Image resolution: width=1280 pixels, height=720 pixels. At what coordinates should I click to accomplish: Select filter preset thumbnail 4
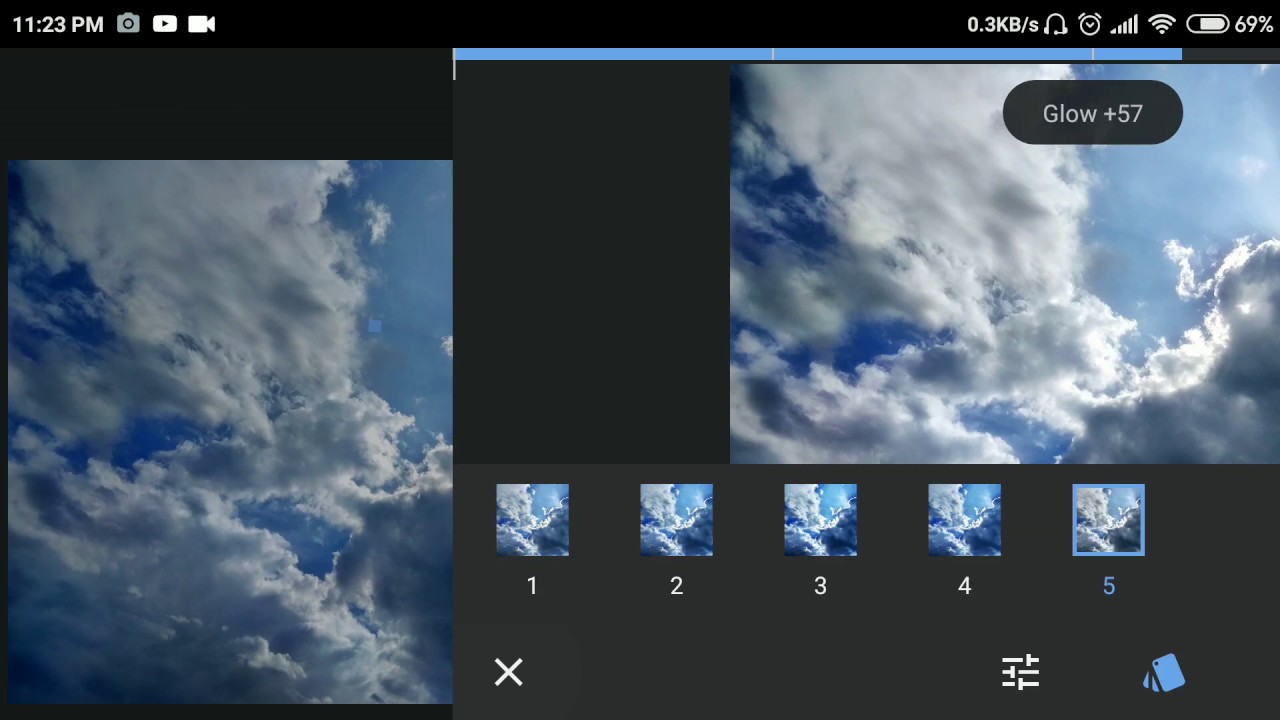click(x=964, y=520)
